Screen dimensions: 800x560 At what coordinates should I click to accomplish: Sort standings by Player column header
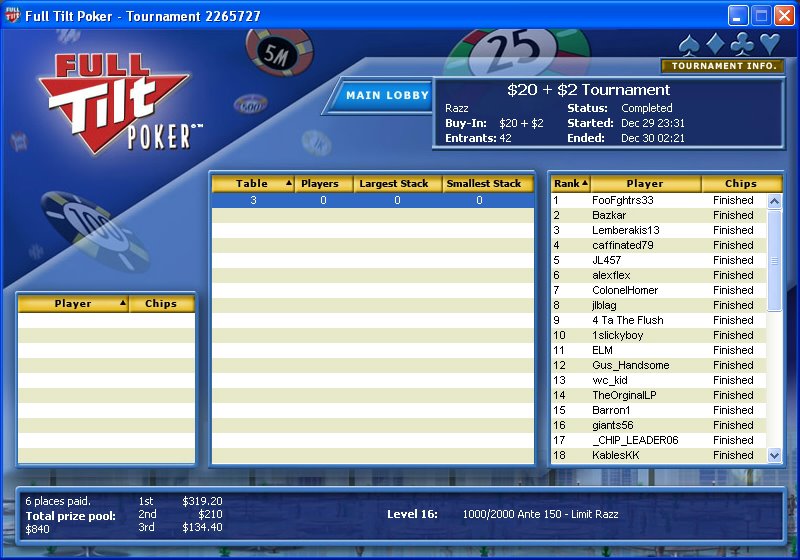(x=645, y=184)
